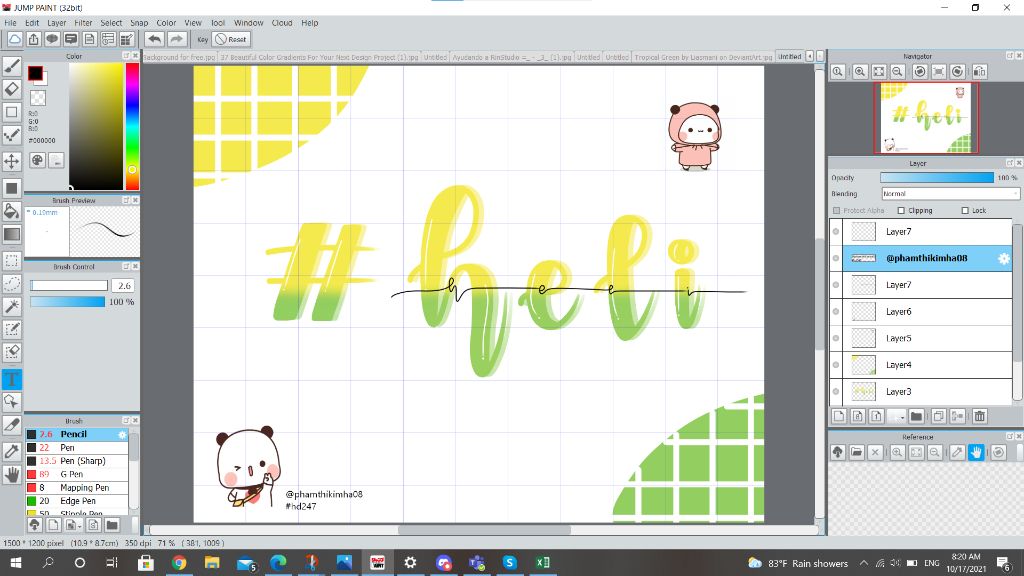Select the rectangular Selection tool
1024x576 pixels.
click(12, 261)
